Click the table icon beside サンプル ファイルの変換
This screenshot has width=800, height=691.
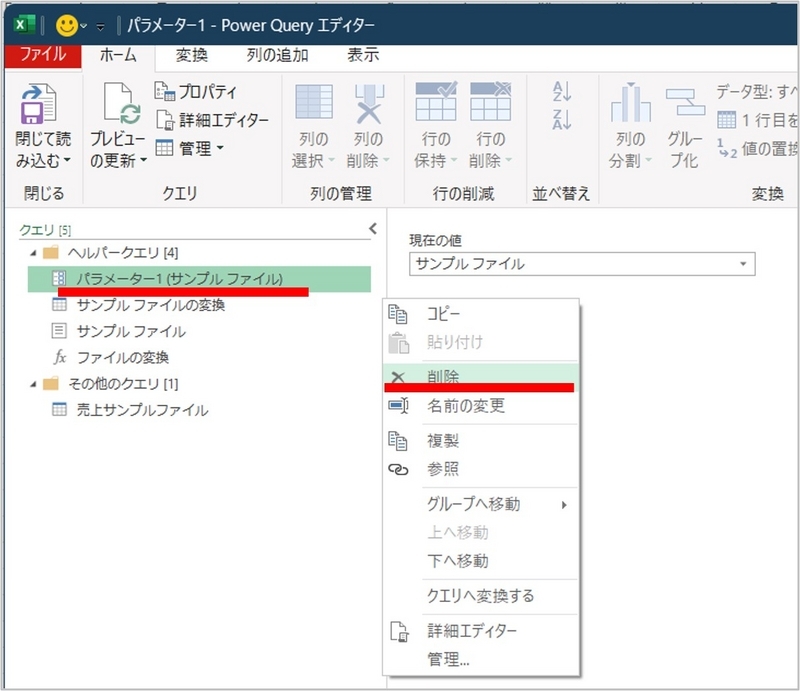coord(59,305)
